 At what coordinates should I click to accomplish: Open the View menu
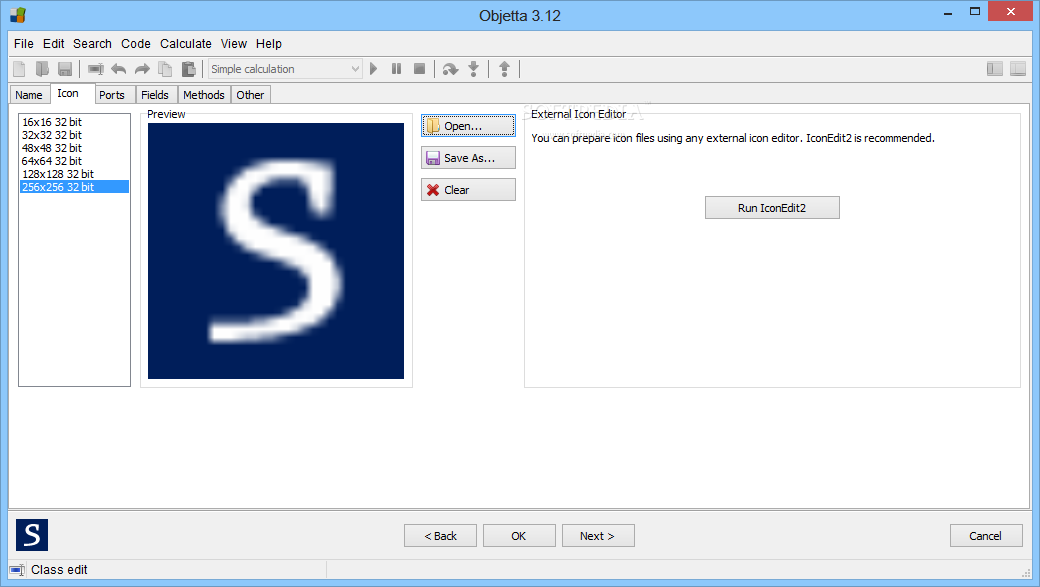click(x=234, y=44)
